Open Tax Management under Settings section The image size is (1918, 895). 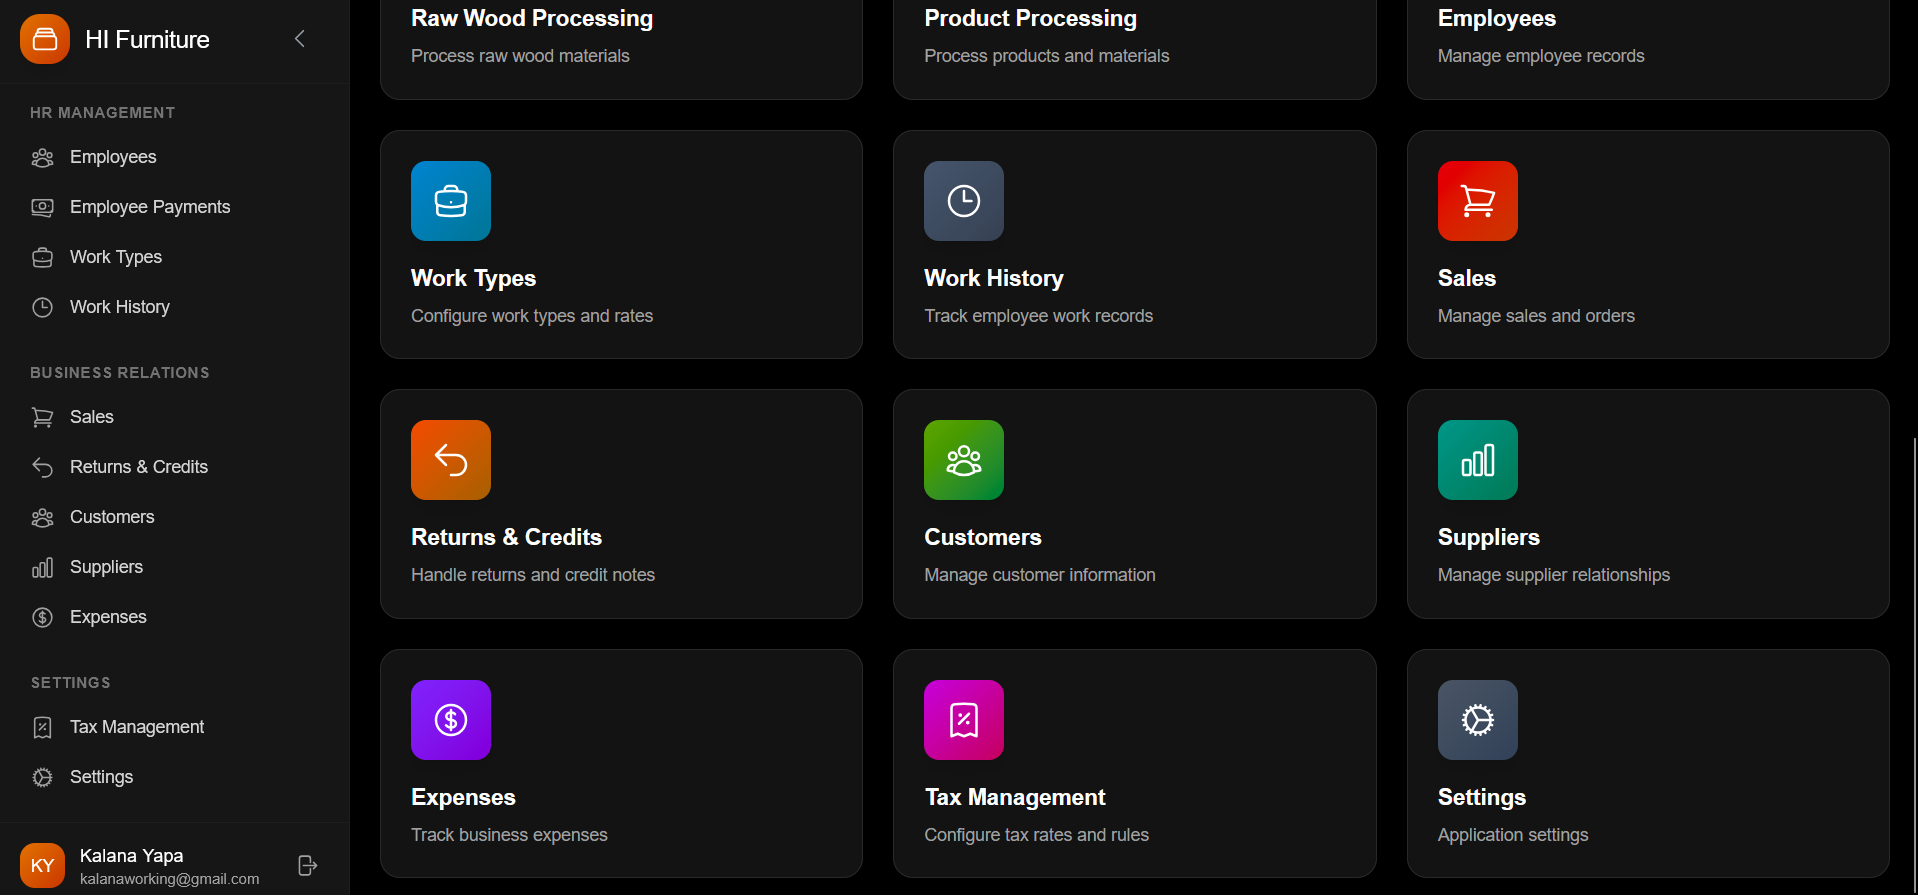pyautogui.click(x=136, y=726)
